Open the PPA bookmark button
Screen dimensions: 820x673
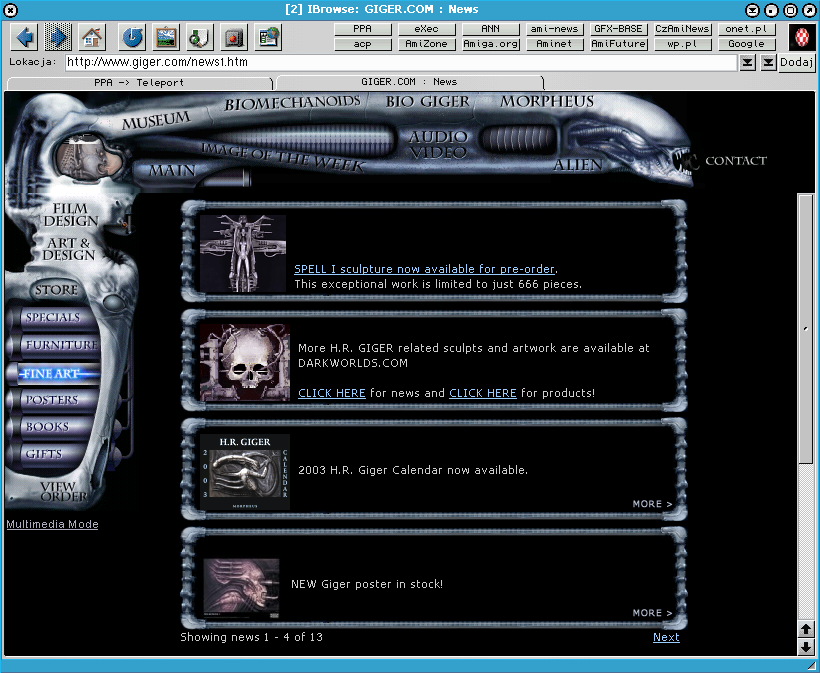[362, 29]
